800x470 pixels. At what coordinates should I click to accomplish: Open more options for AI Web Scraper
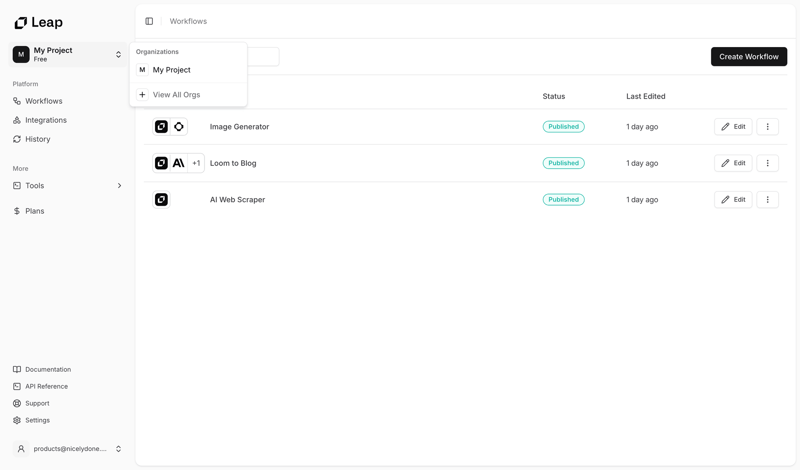pos(767,200)
